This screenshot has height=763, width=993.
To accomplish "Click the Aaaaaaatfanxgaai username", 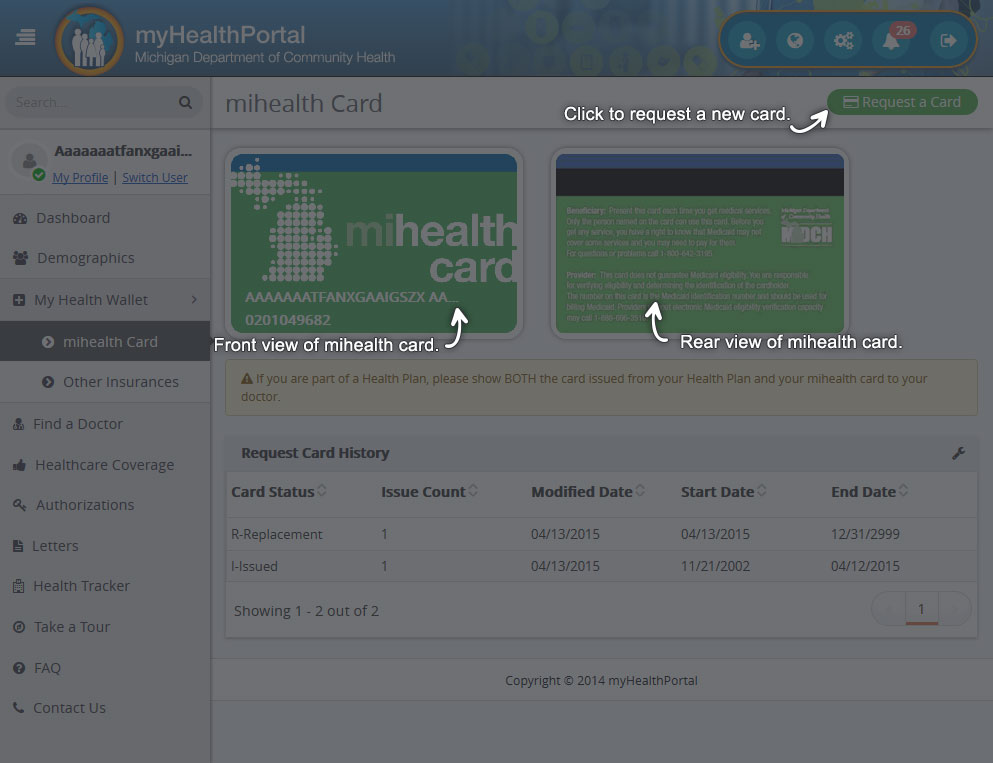I will (x=123, y=151).
